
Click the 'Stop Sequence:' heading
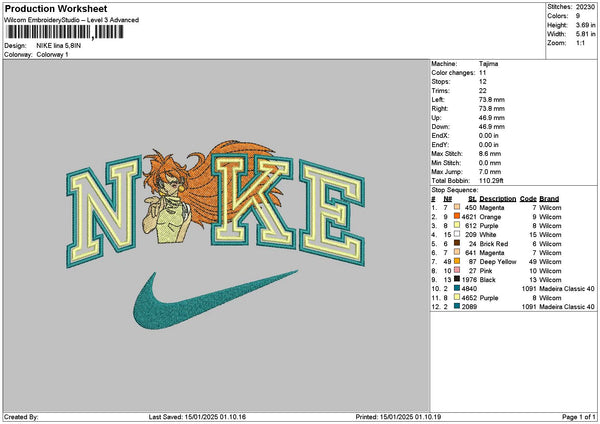455,190
